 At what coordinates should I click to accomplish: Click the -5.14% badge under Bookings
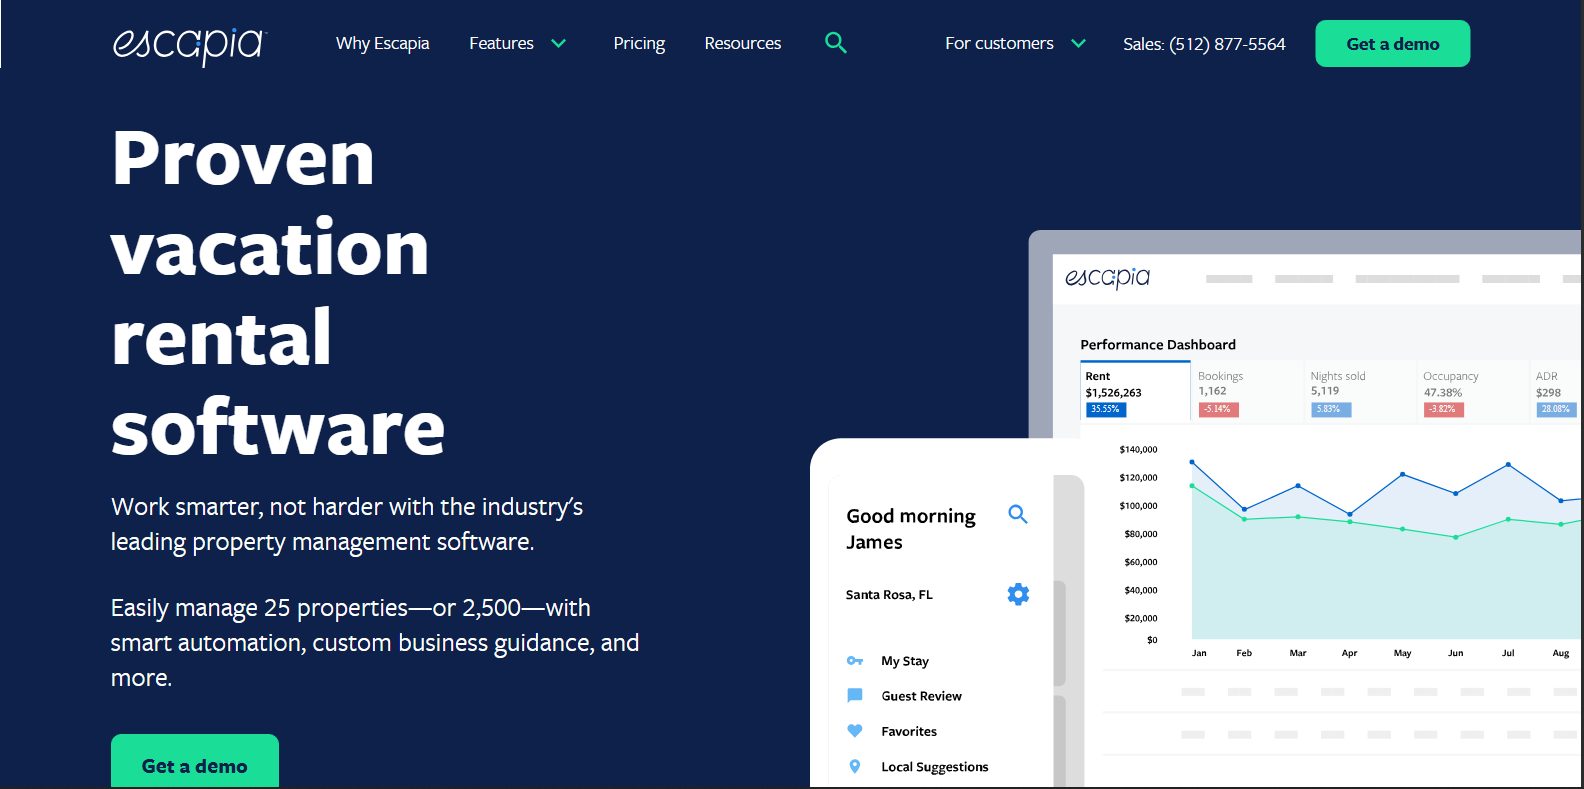(x=1218, y=409)
